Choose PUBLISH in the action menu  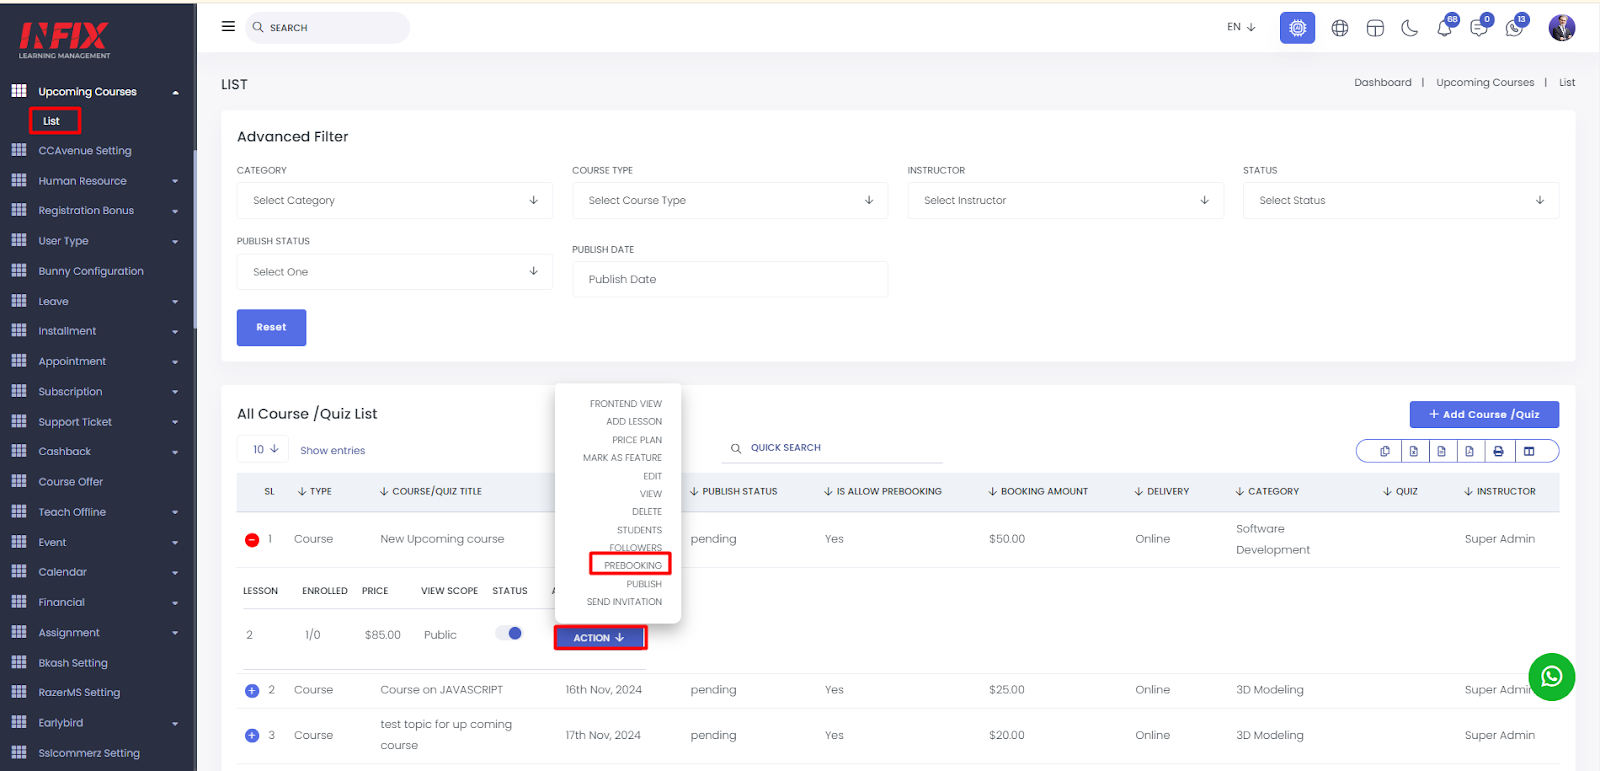[x=644, y=584]
